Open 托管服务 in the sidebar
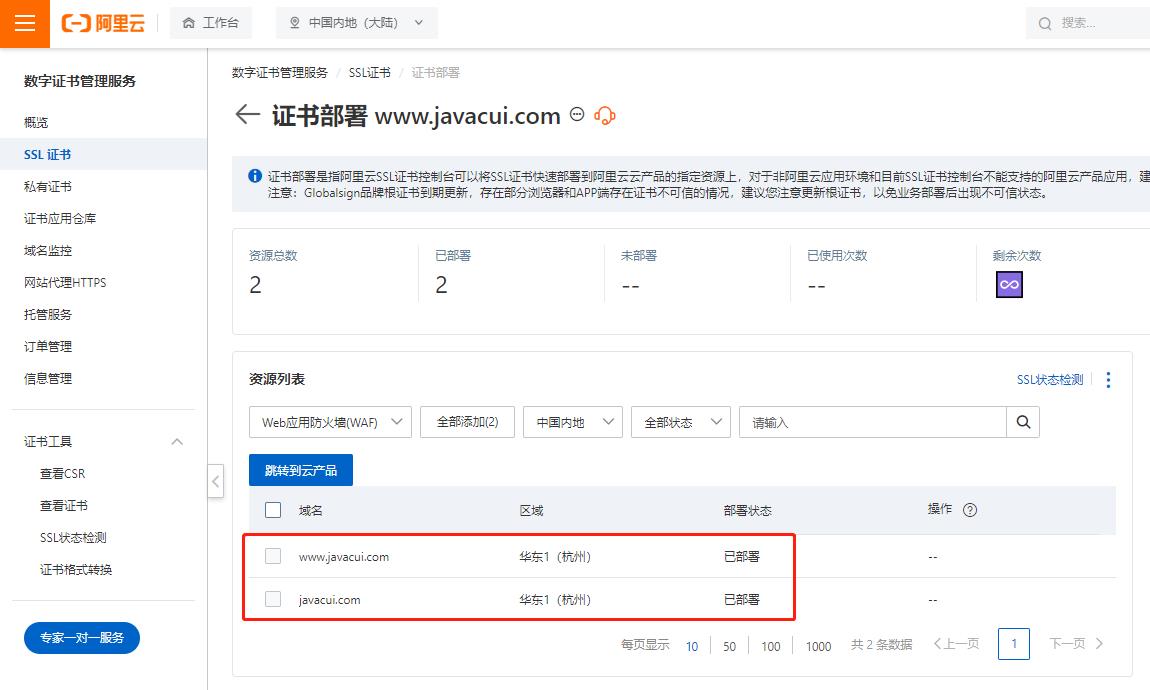Image resolution: width=1150 pixels, height=690 pixels. (x=48, y=314)
